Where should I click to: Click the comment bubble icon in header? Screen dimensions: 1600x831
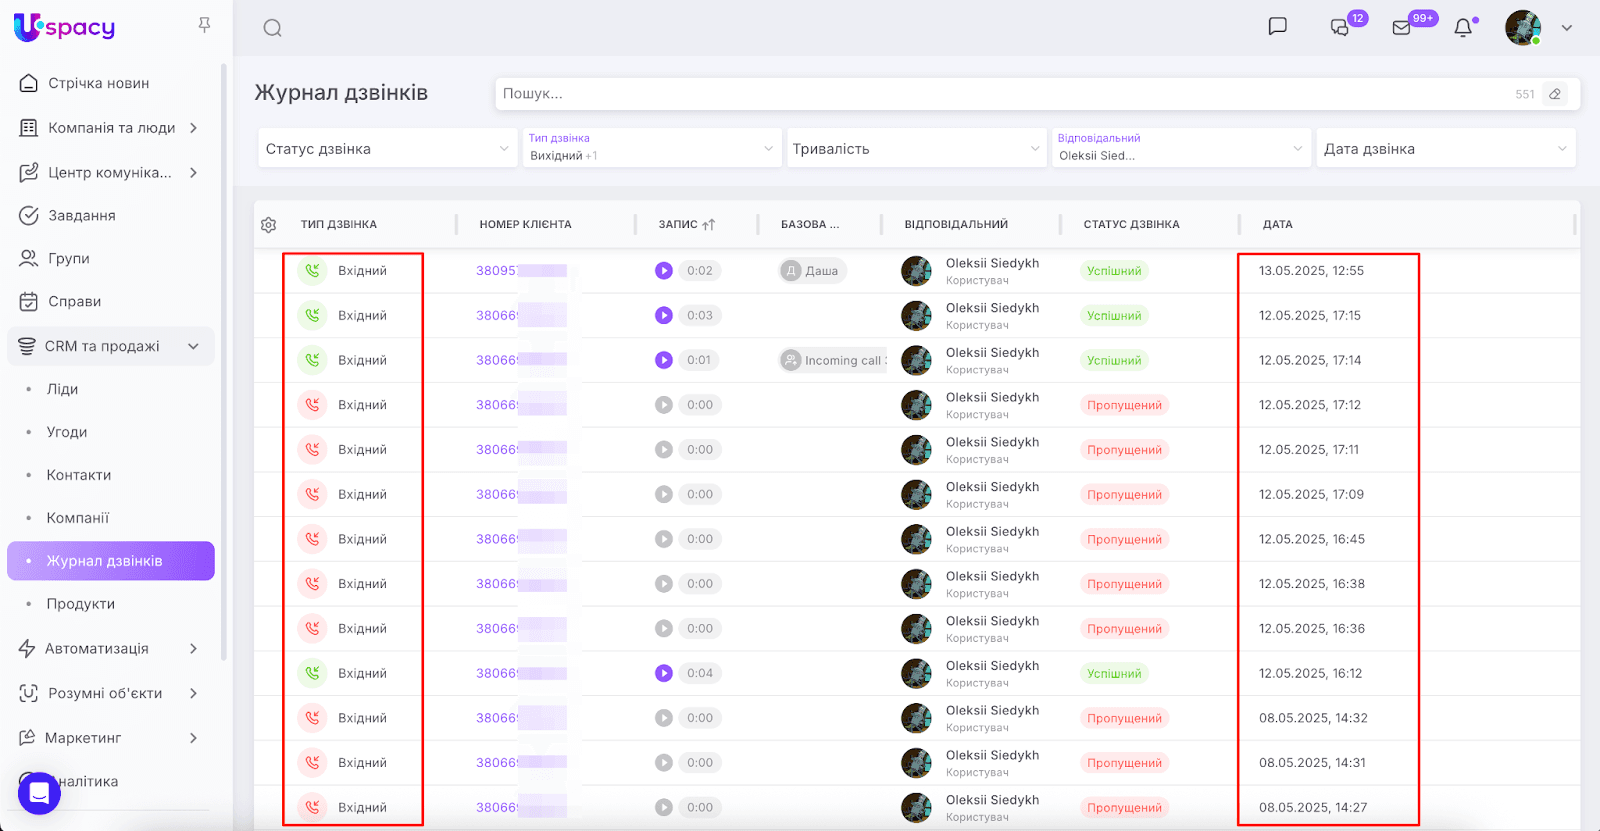[x=1277, y=27]
